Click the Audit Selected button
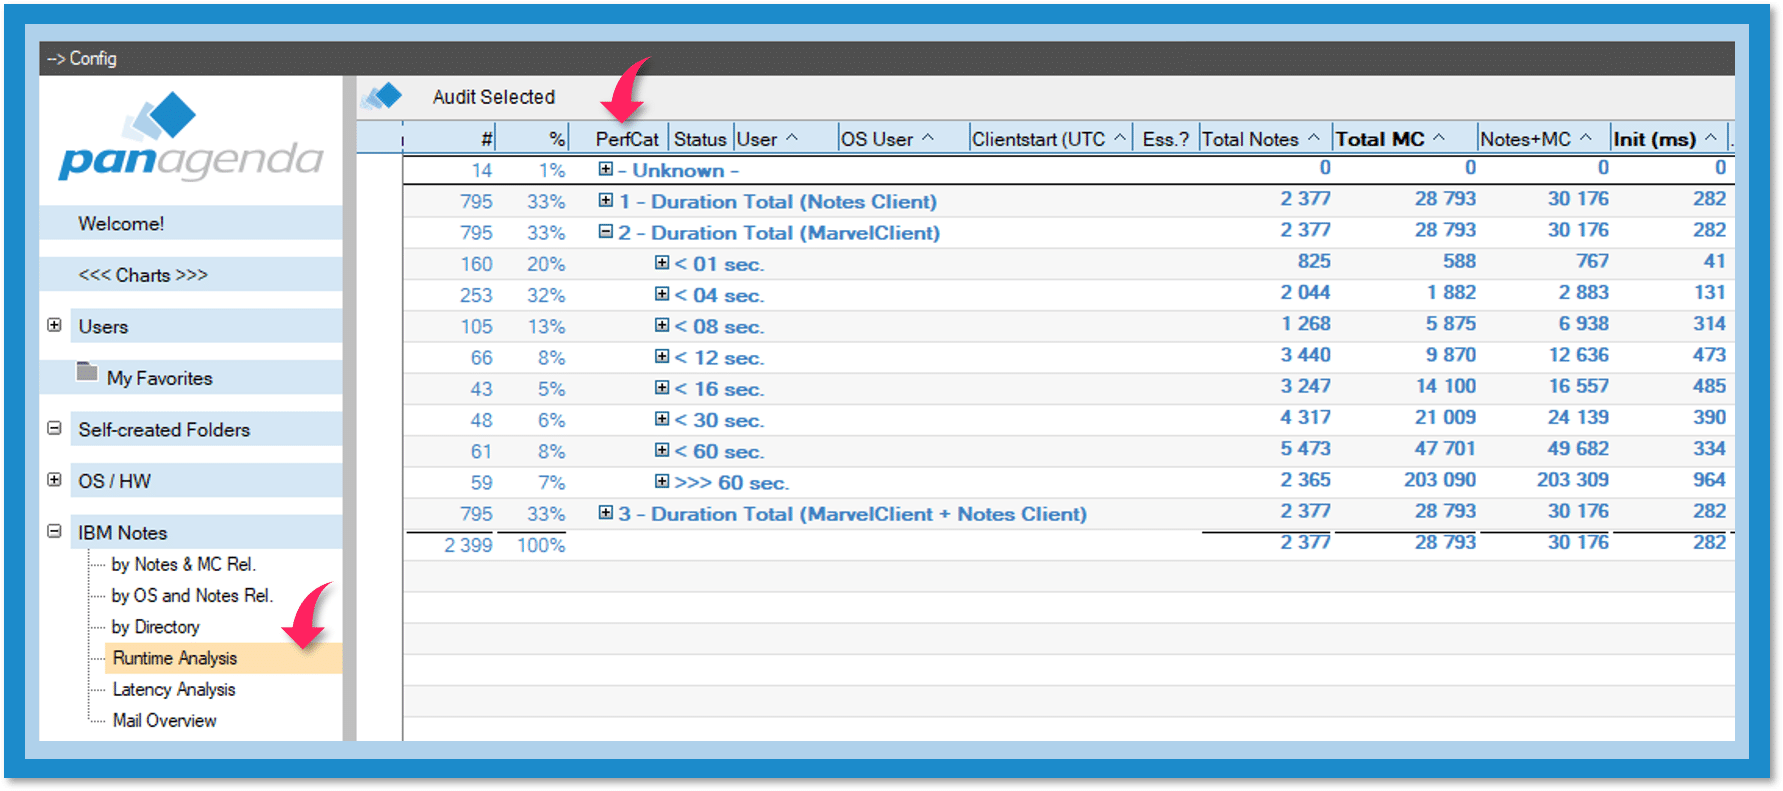 493,97
